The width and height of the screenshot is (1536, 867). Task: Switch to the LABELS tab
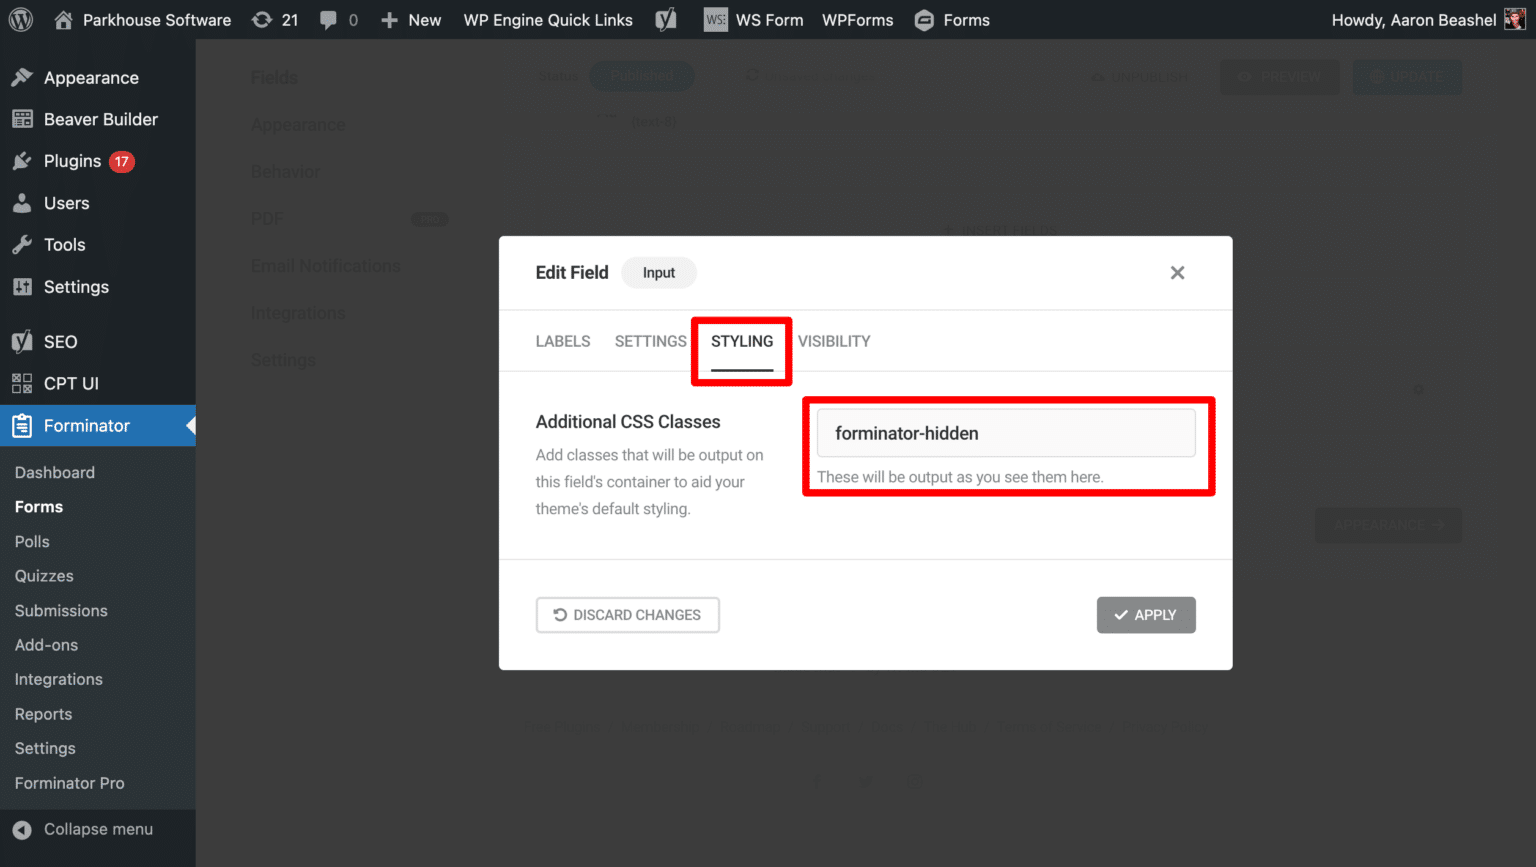pyautogui.click(x=562, y=341)
